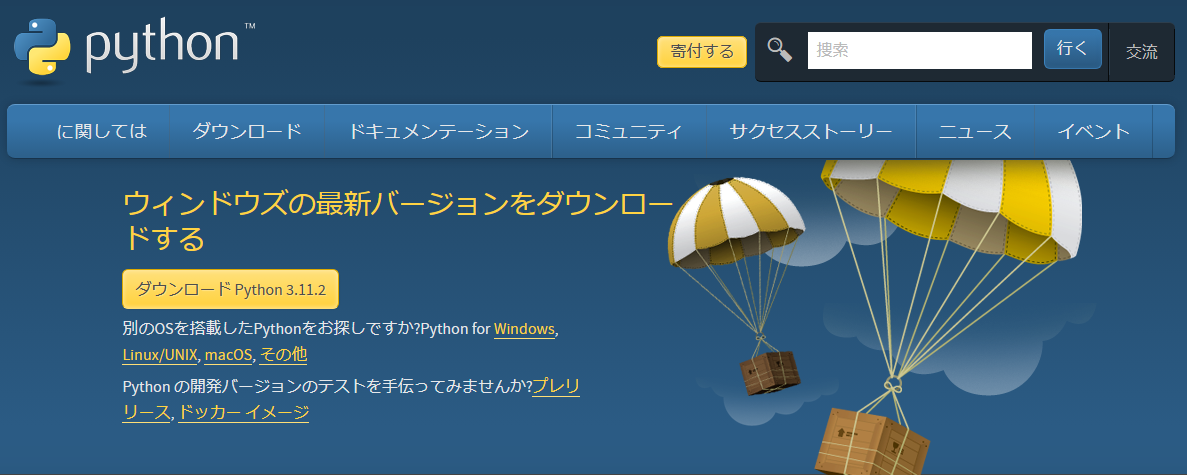Viewport: 1187px width, 475px height.
Task: Click the ダウンロード Python 3.11.2 button
Action: (x=230, y=289)
